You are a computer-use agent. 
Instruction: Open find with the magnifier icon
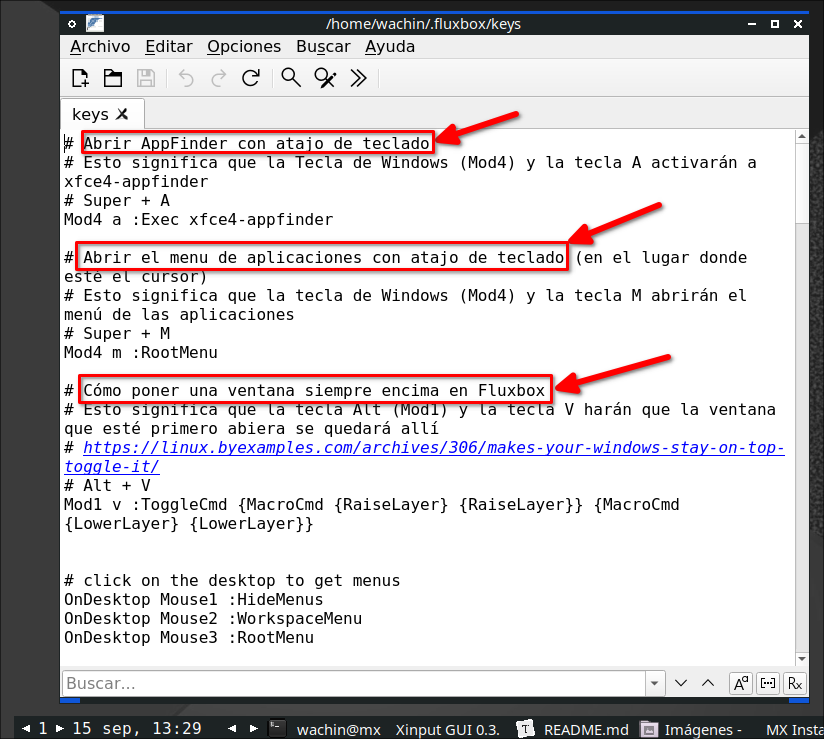291,78
